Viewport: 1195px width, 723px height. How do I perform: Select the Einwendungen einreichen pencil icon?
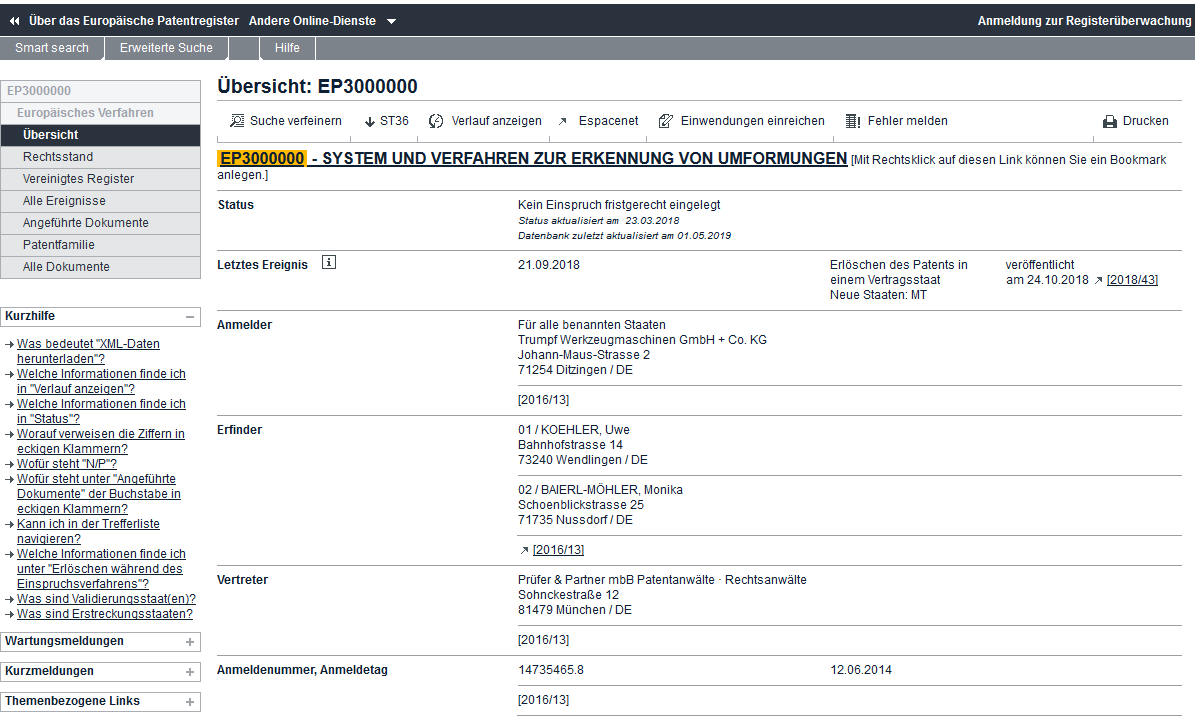666,121
